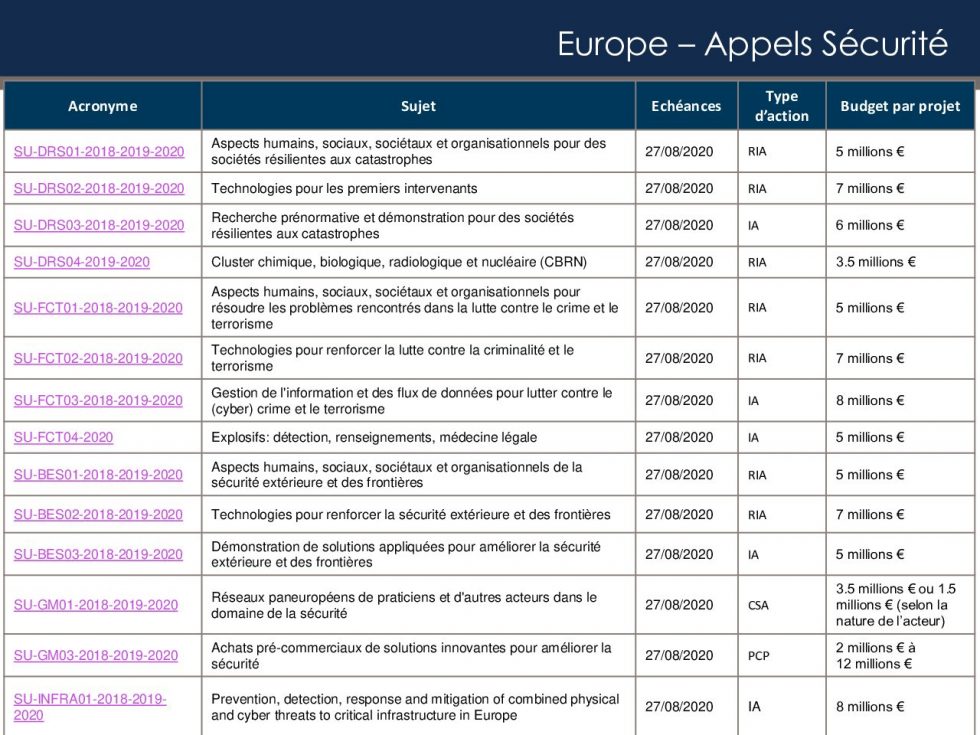980x735 pixels.
Task: Click the SU-BES02-2018-2019-2020 link
Action: [x=98, y=515]
